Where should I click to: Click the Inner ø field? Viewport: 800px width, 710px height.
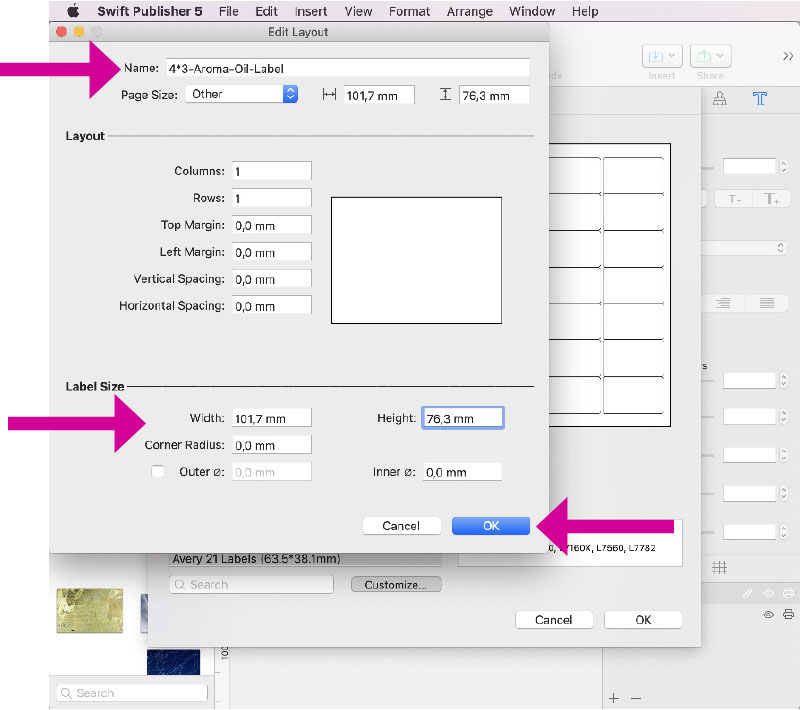point(462,472)
